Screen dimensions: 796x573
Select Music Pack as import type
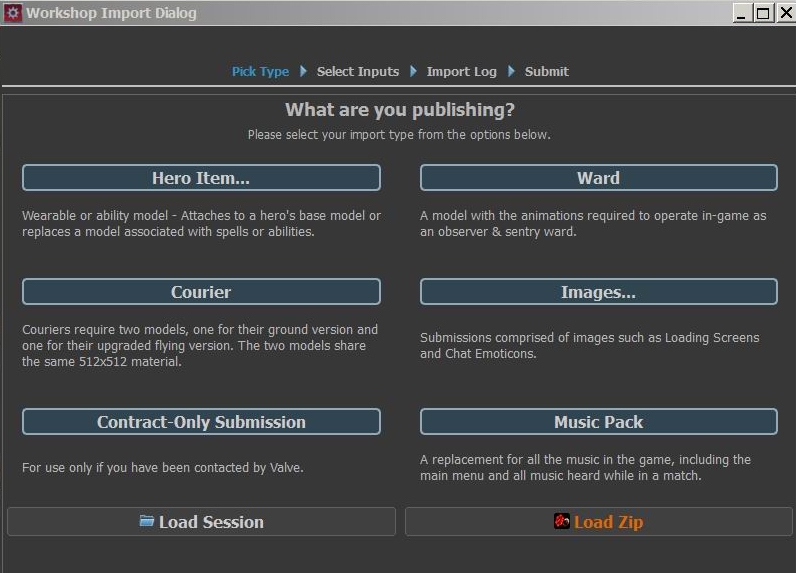598,422
